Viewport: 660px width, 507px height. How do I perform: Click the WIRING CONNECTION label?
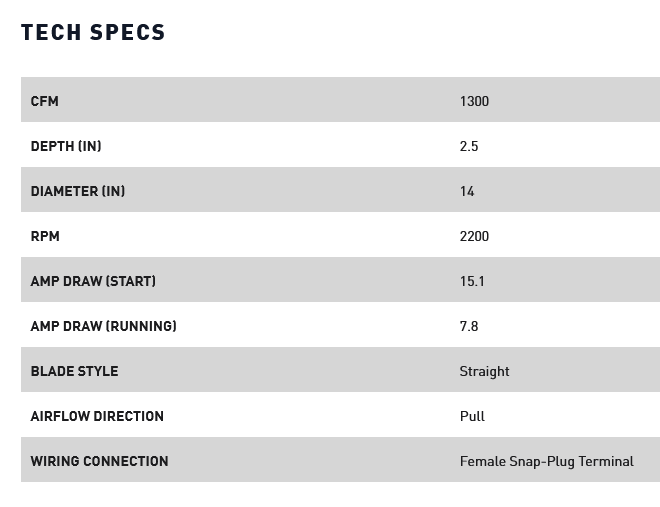(99, 461)
